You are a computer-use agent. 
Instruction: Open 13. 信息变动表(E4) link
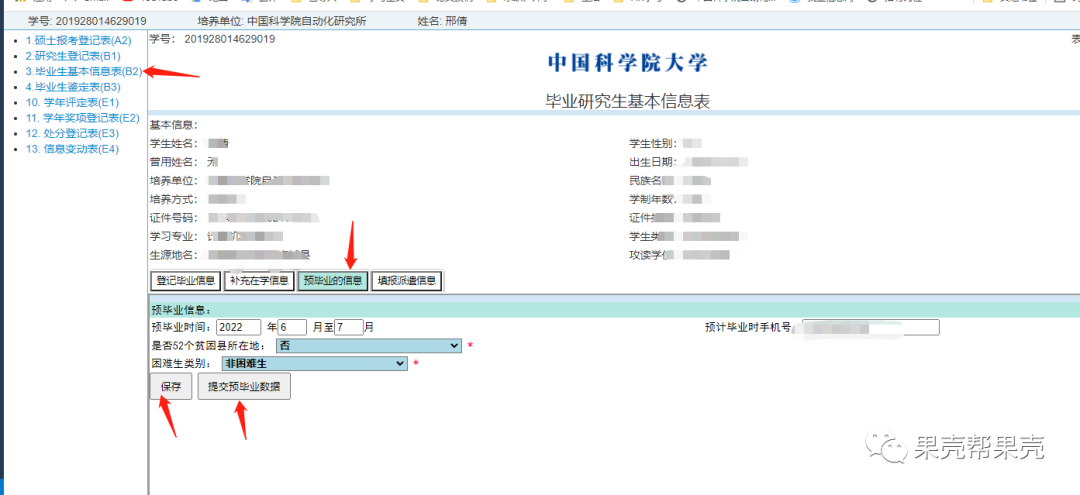[x=72, y=149]
